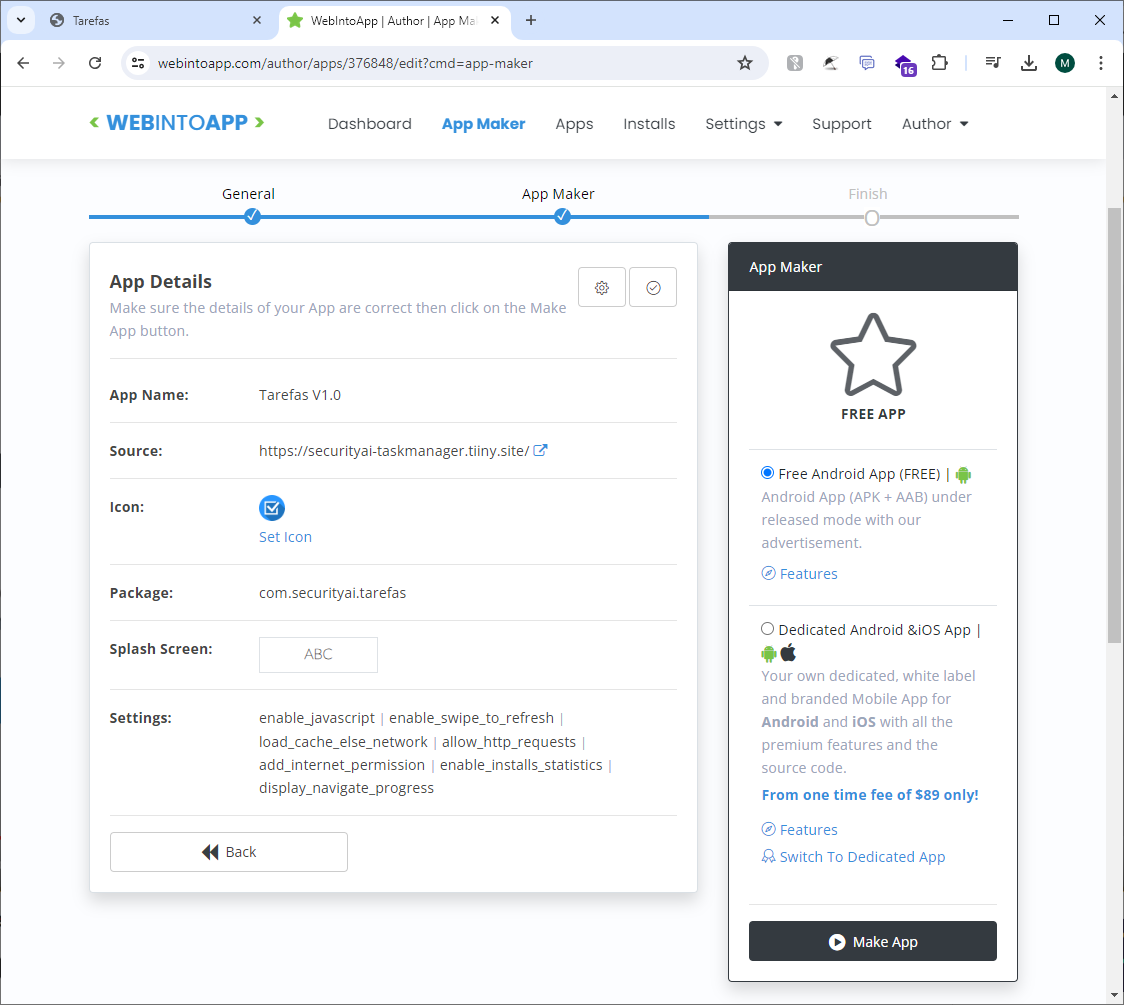
Task: Click the source URL securityai-taskmanager.tiiny.site text
Action: pos(394,451)
